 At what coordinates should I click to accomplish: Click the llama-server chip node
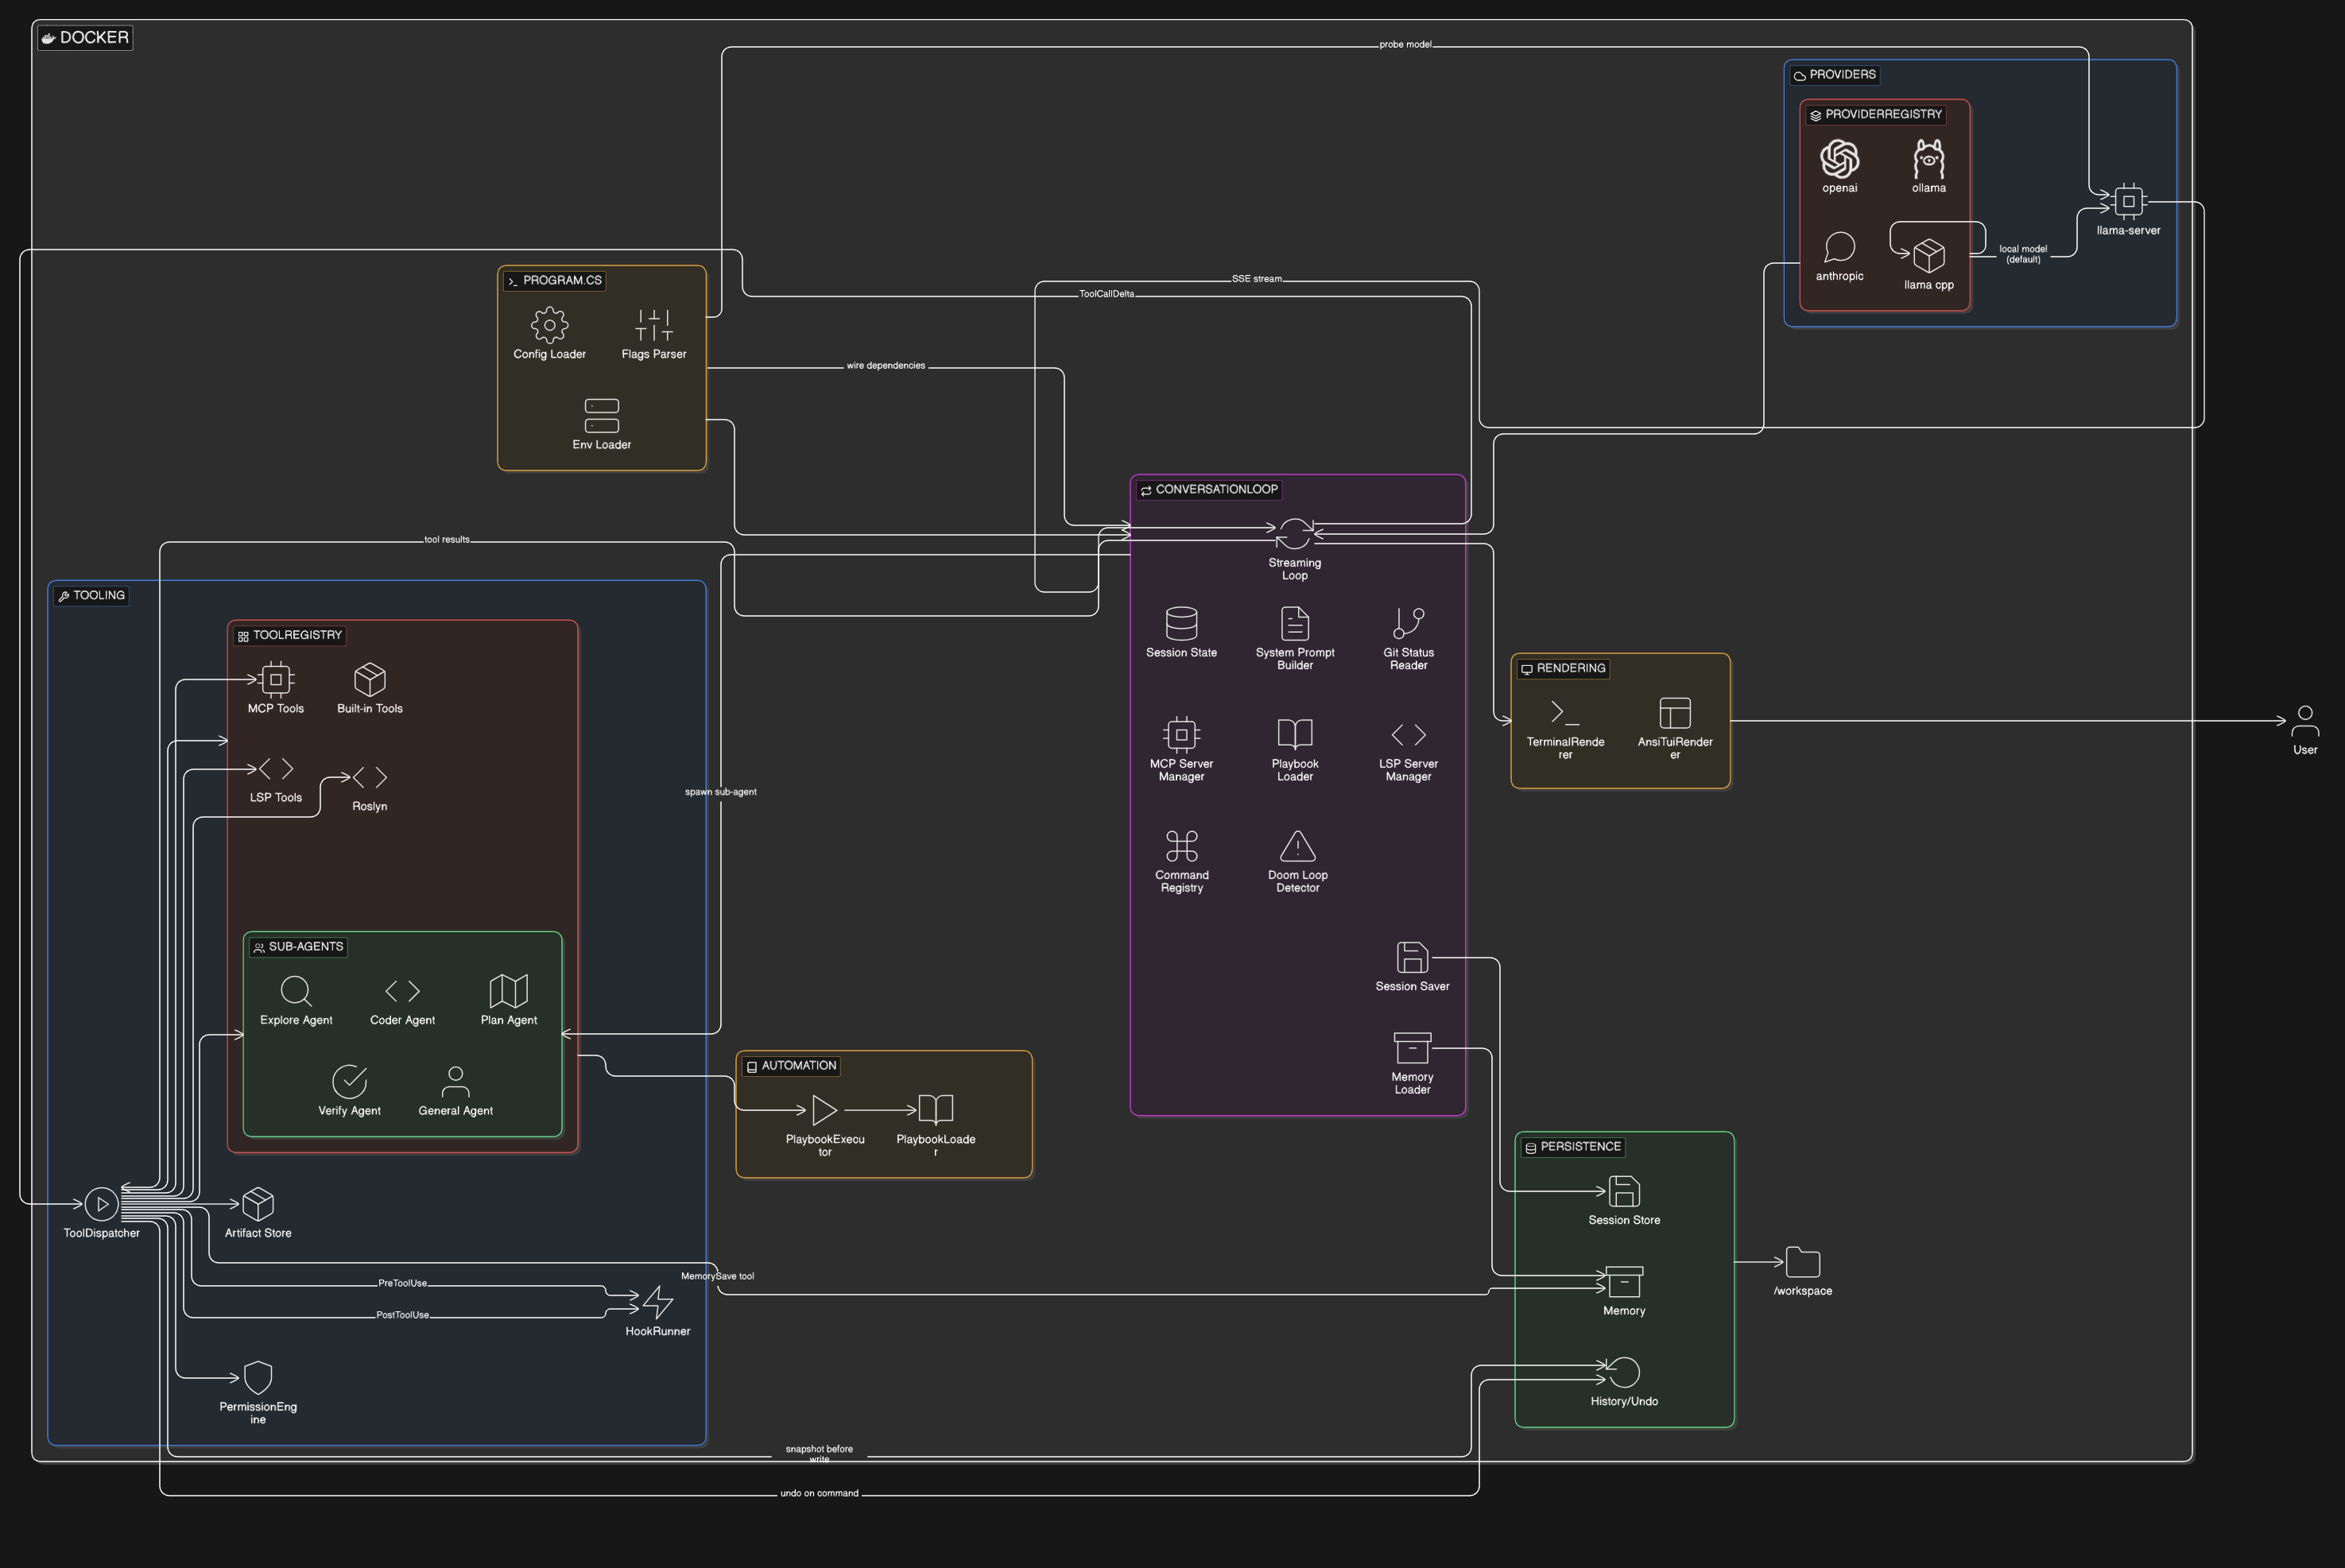(x=2128, y=201)
